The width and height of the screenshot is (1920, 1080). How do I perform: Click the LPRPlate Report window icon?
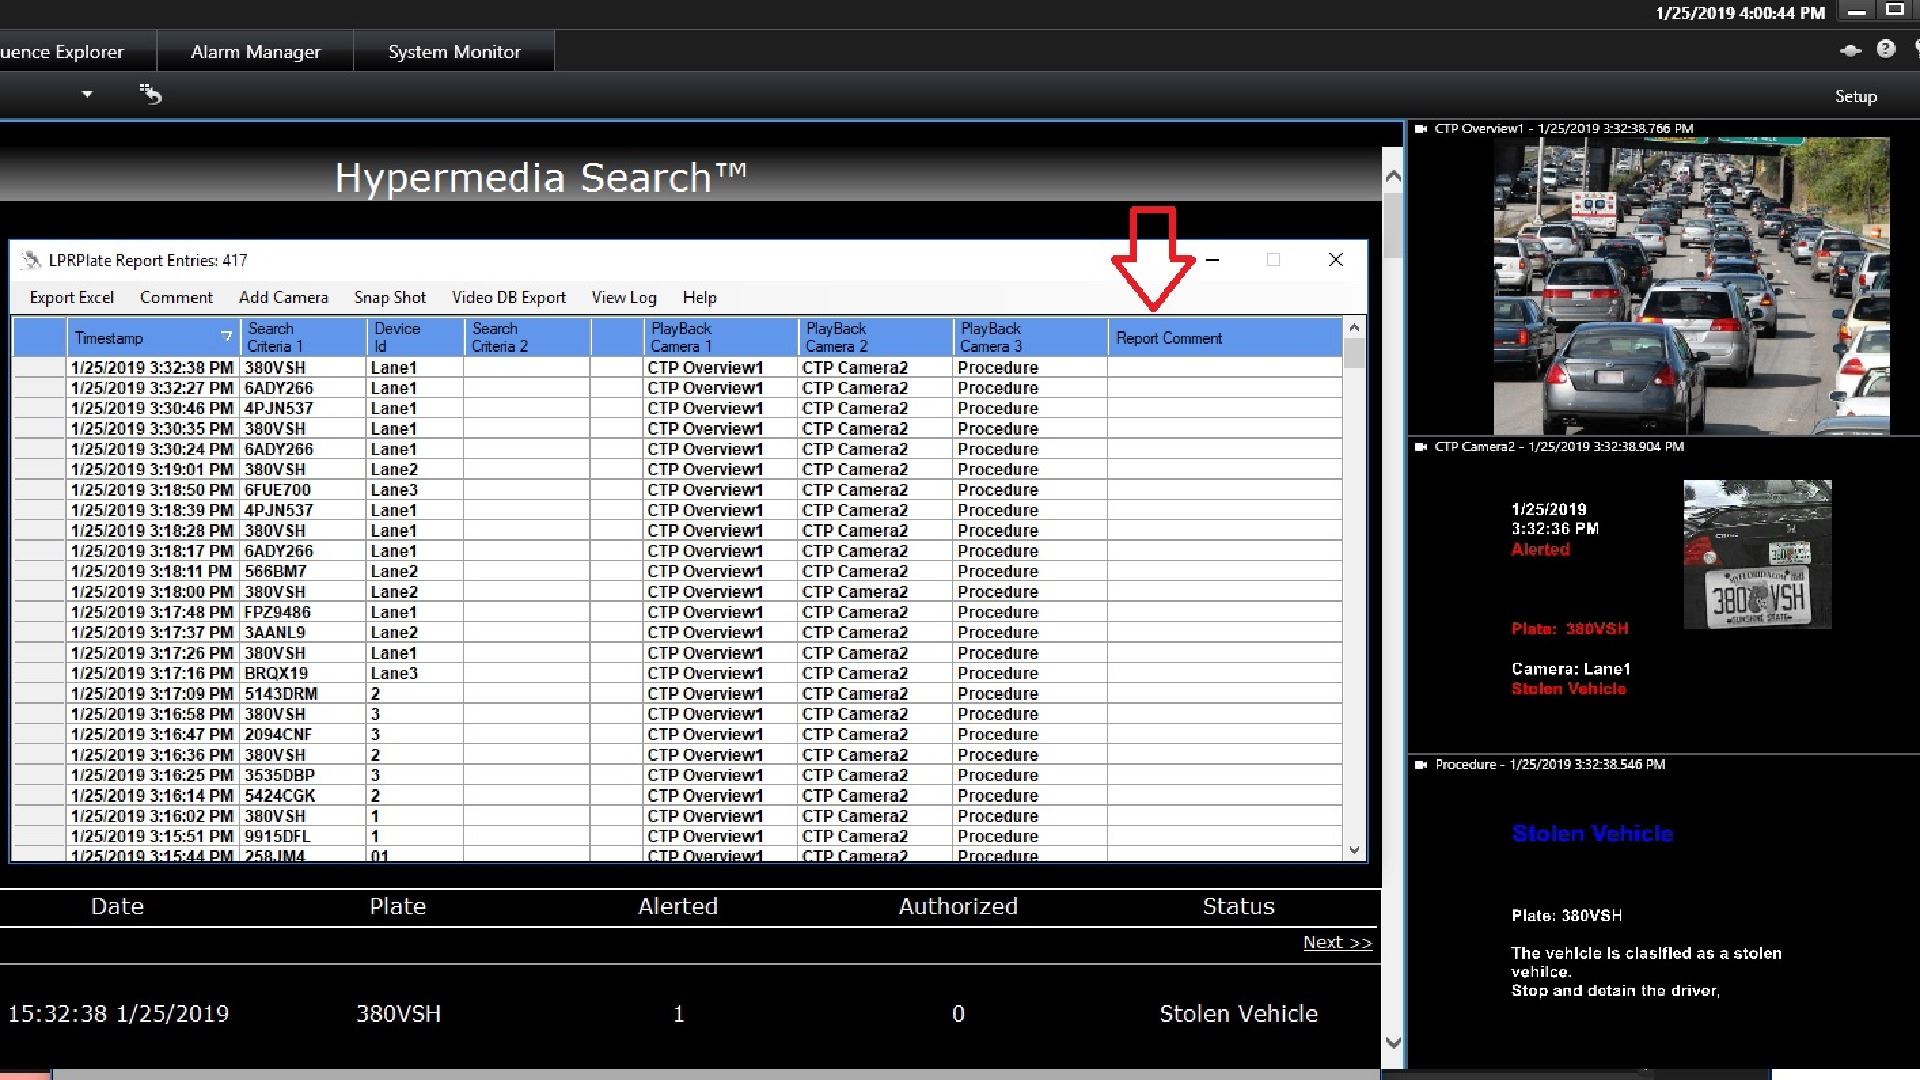32,260
